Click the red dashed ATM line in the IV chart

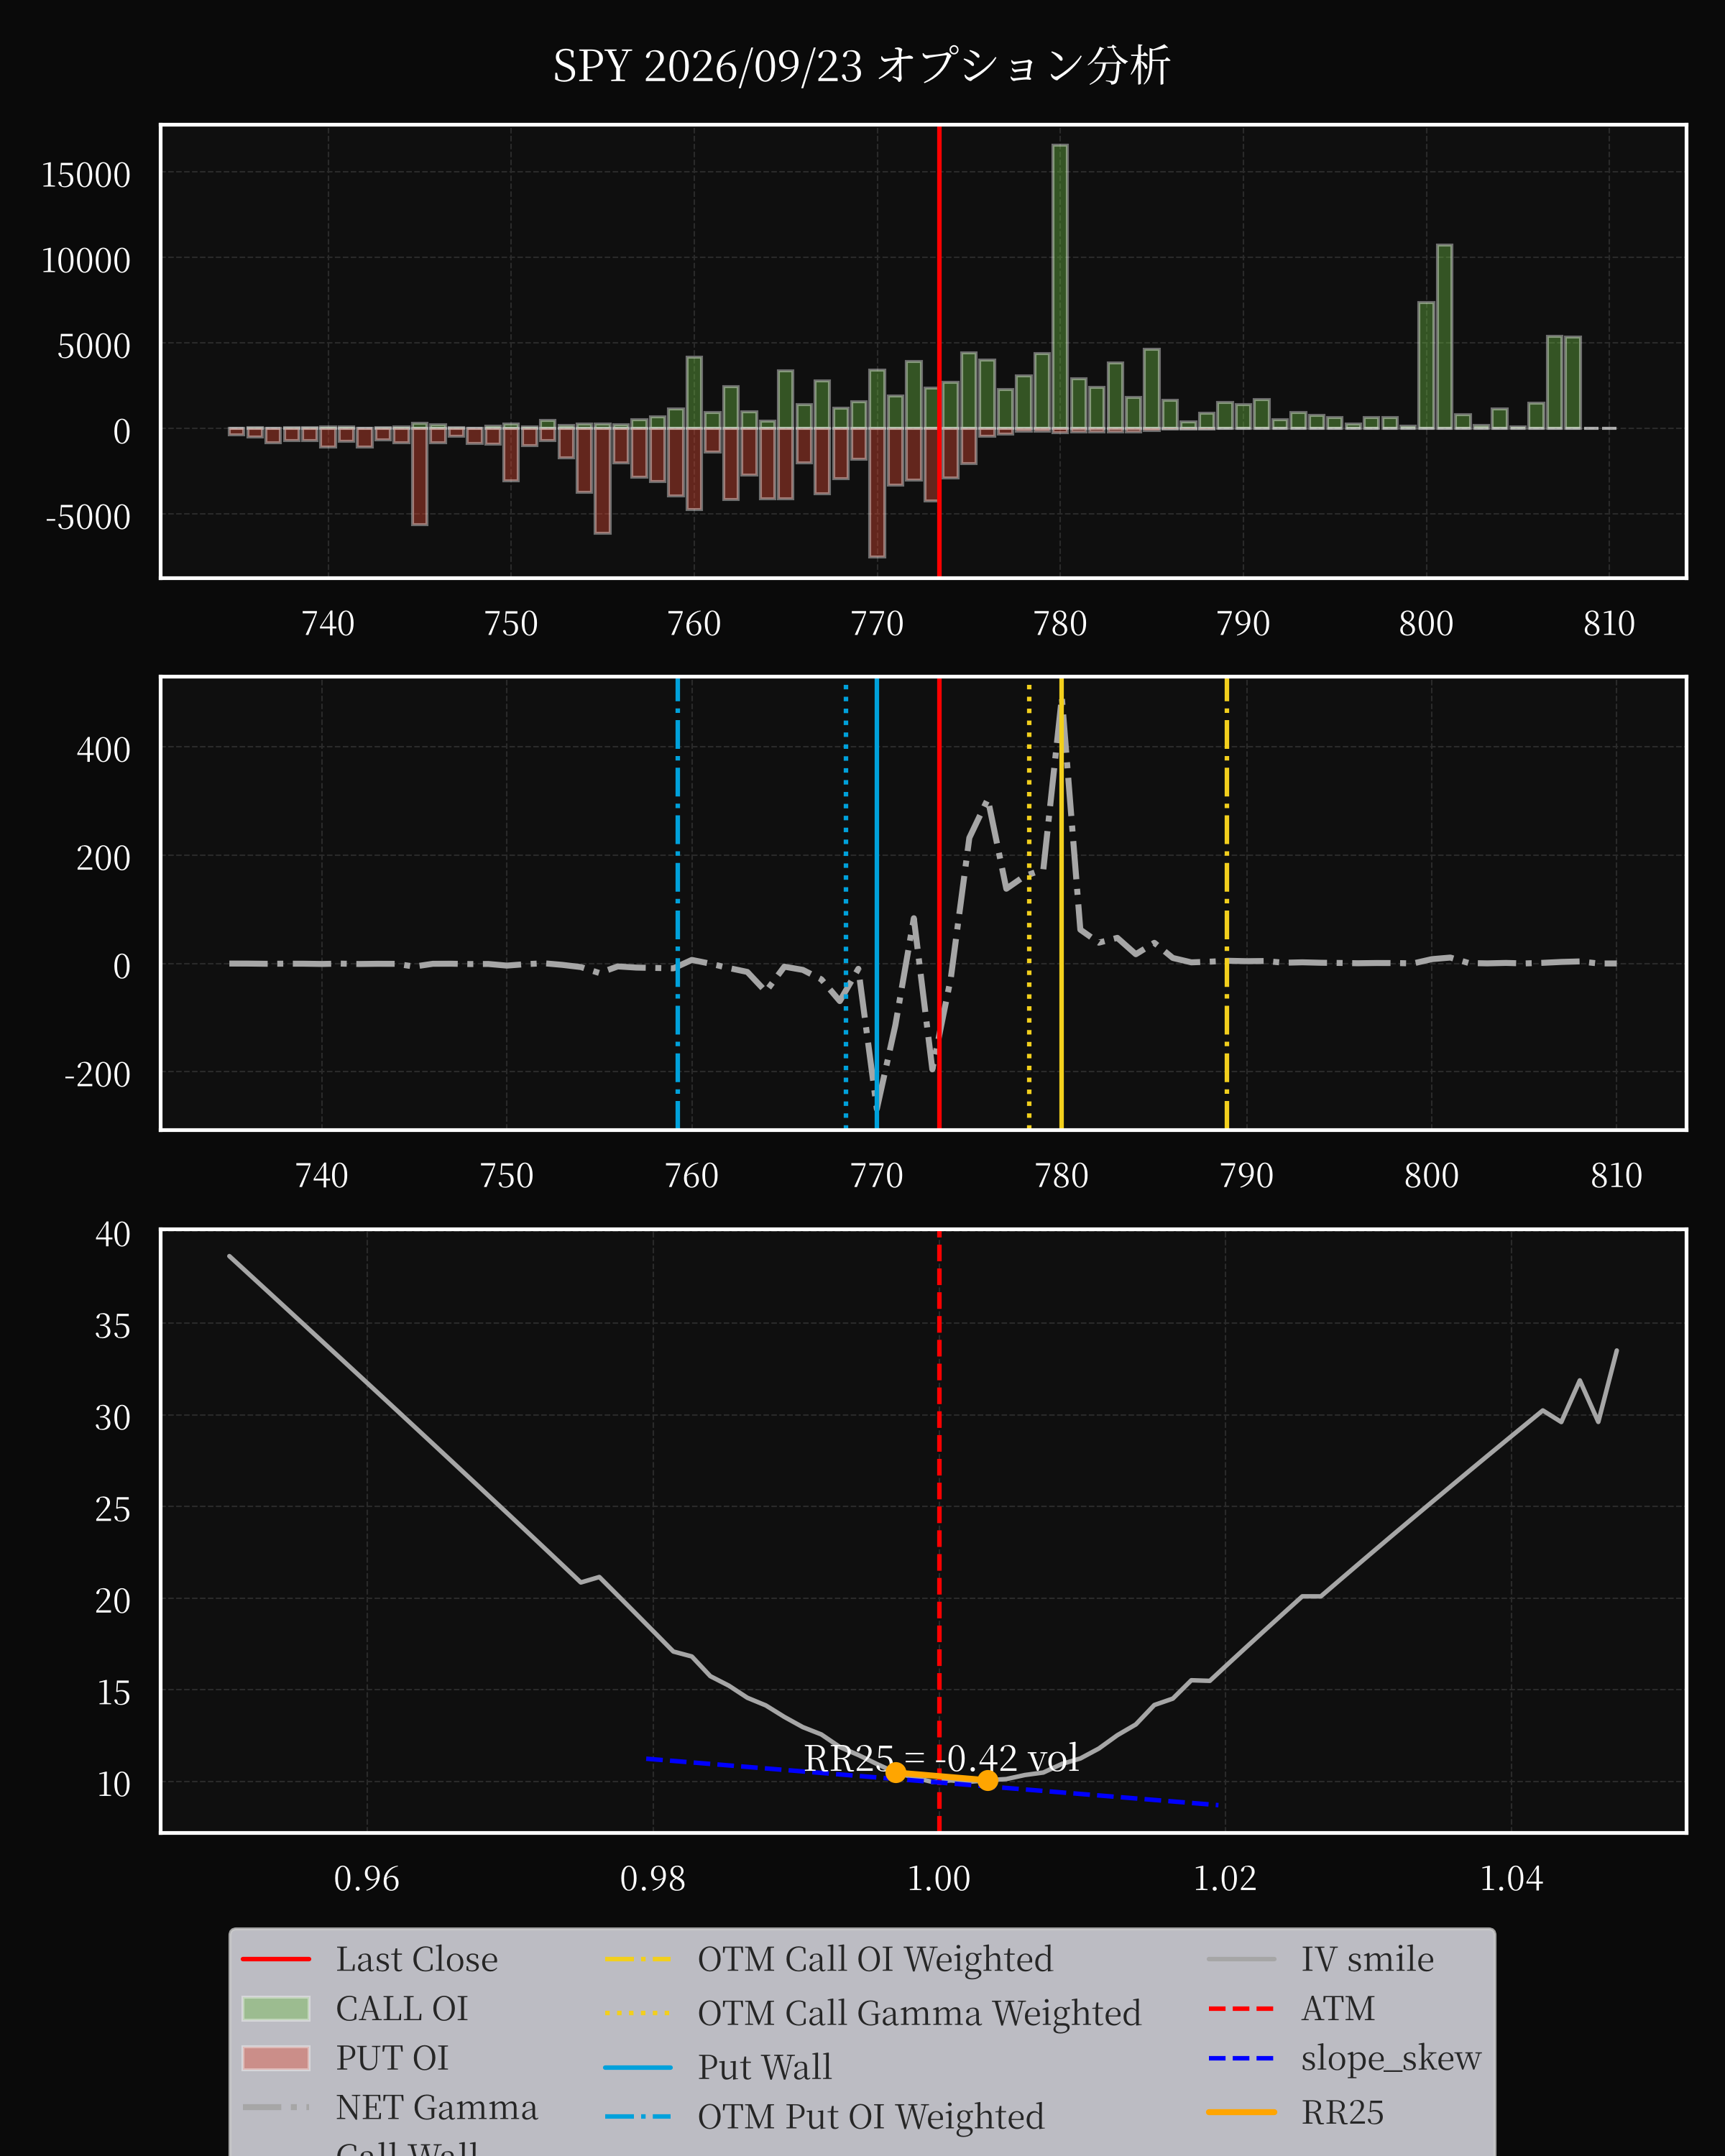[x=939, y=1530]
